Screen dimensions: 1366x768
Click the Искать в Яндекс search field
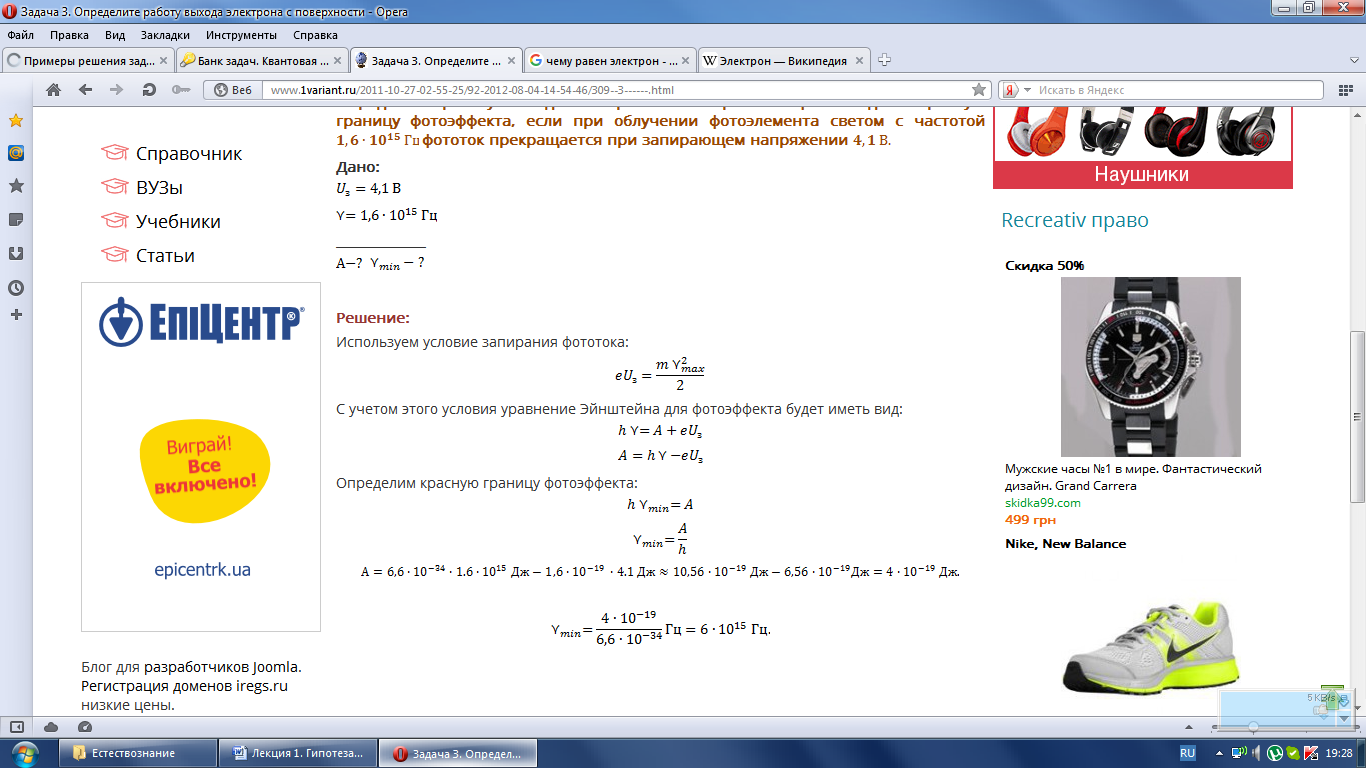[1190, 90]
